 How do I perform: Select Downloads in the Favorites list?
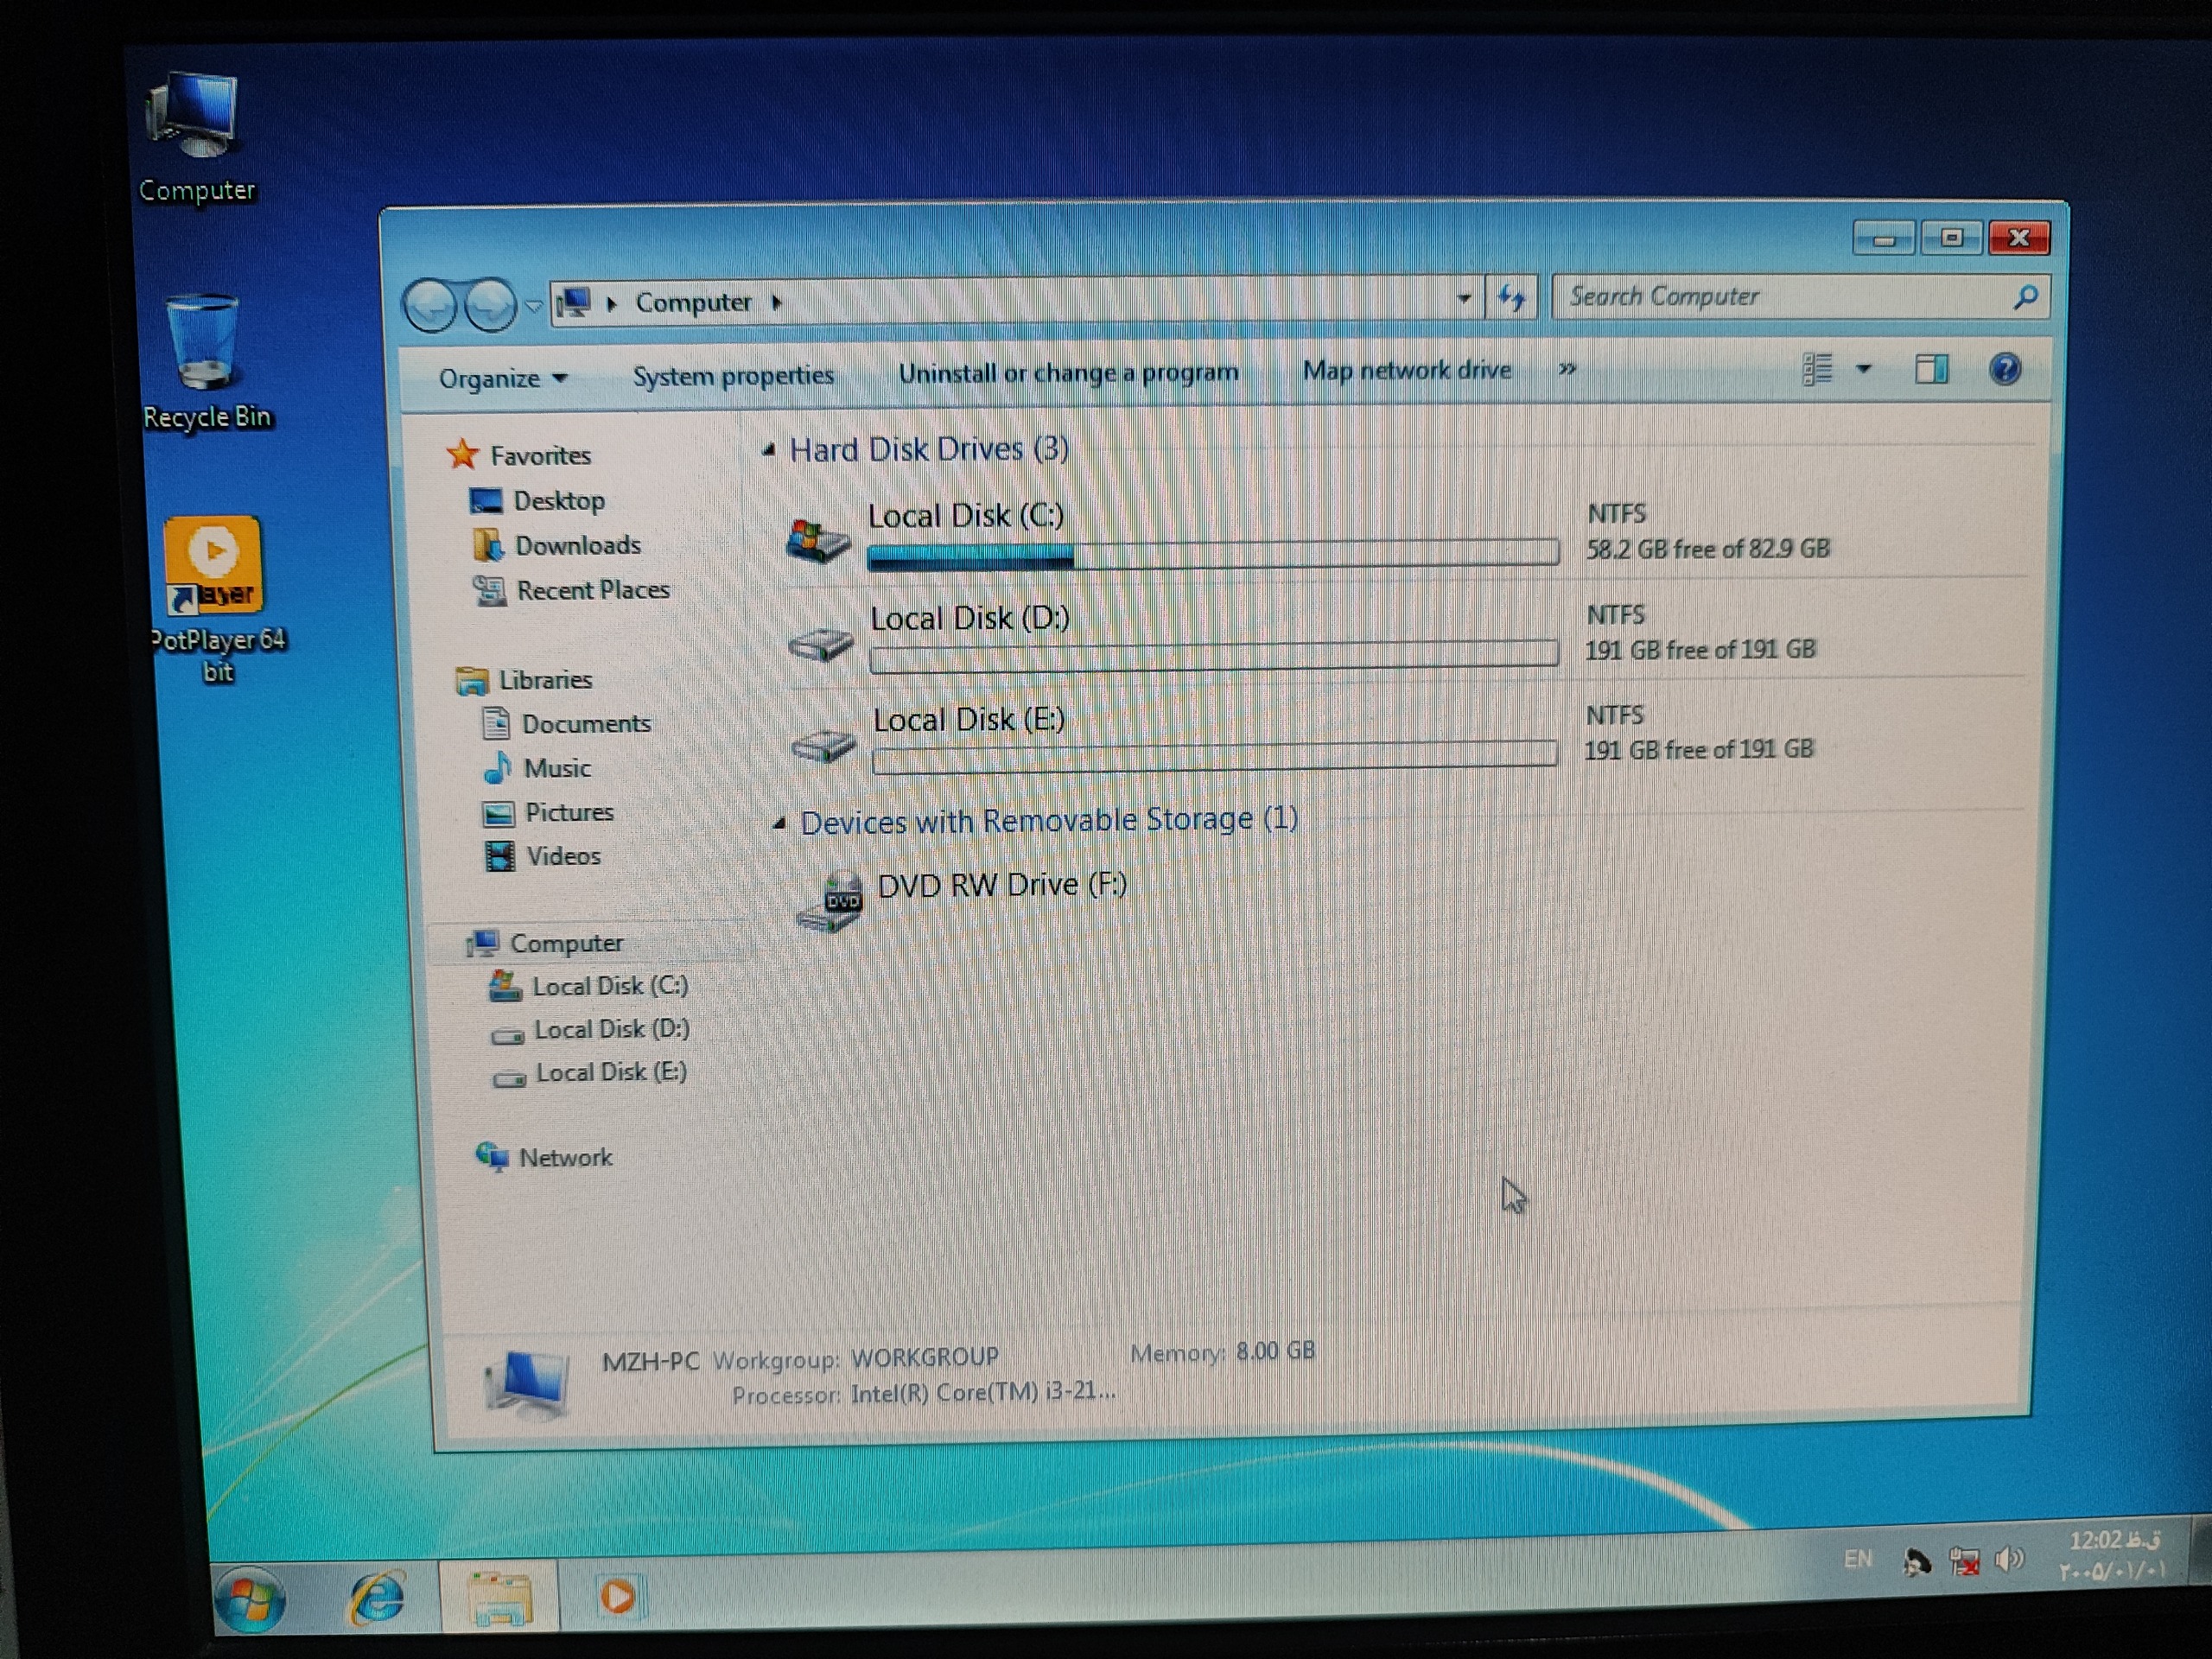click(577, 545)
